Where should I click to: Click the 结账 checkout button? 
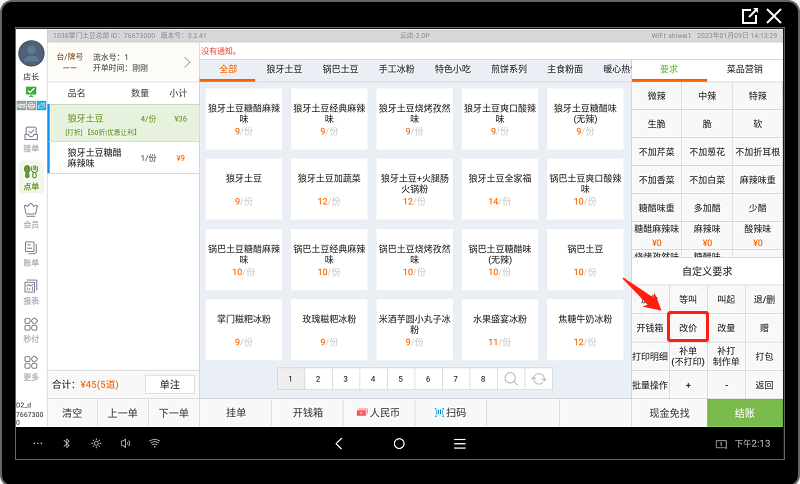[745, 413]
